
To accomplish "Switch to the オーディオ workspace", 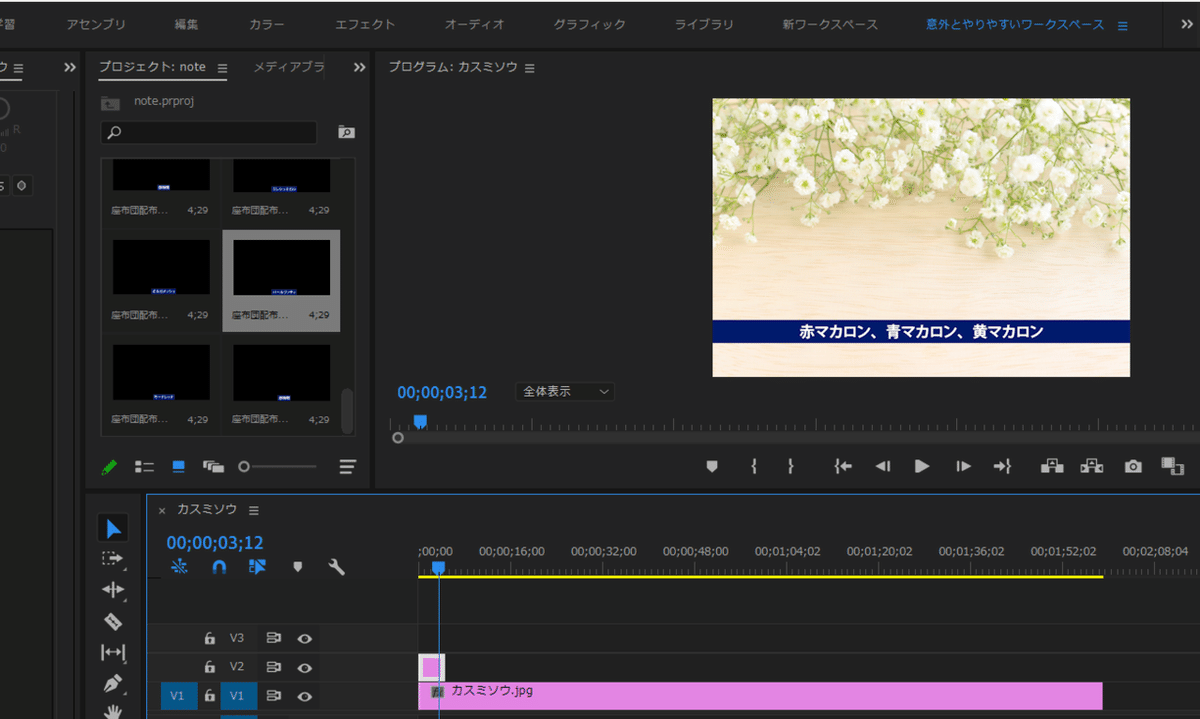I will (x=474, y=24).
